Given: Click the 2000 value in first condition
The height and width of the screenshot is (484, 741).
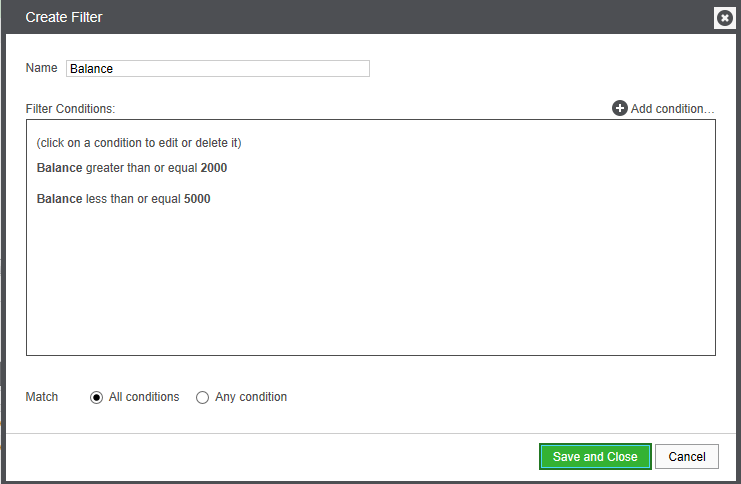Looking at the screenshot, I should 214,168.
